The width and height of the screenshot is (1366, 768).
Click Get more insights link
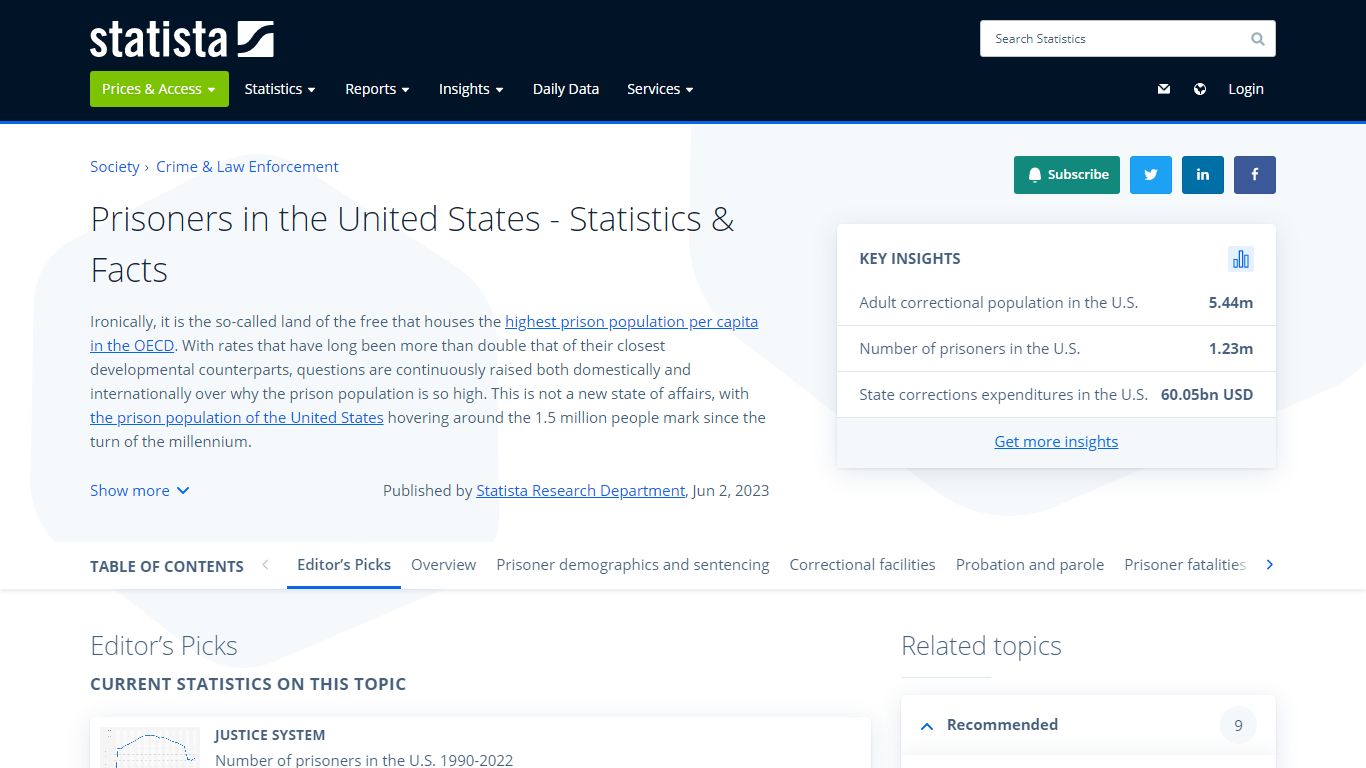pyautogui.click(x=1056, y=442)
